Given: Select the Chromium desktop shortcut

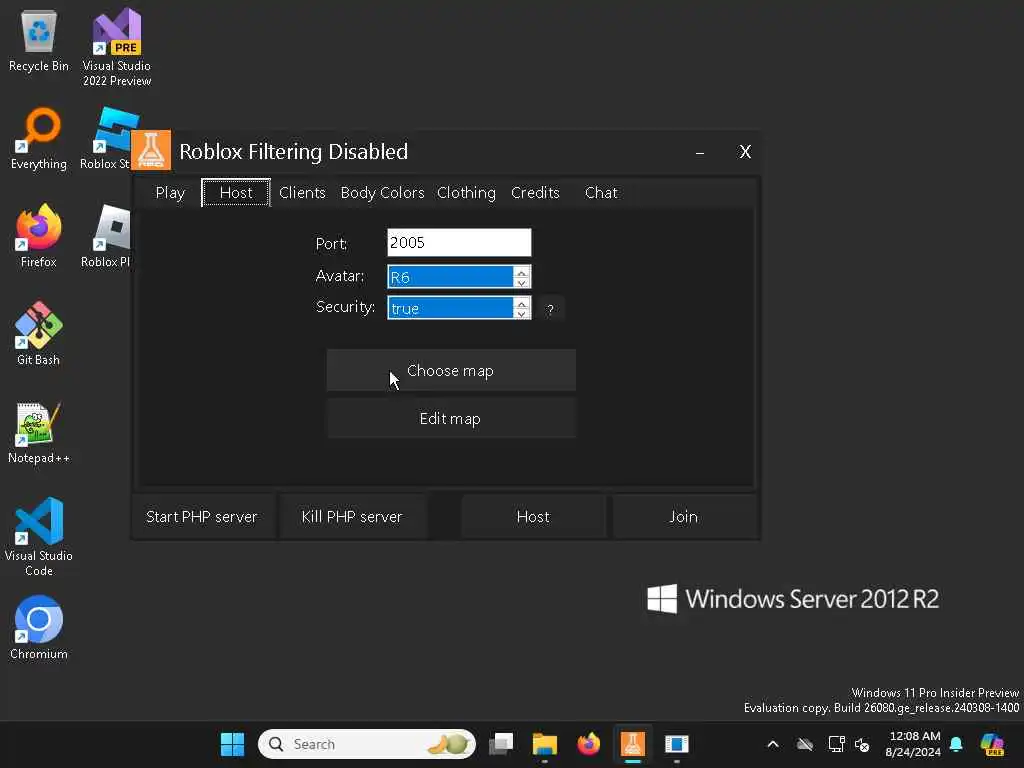Looking at the screenshot, I should [x=39, y=628].
